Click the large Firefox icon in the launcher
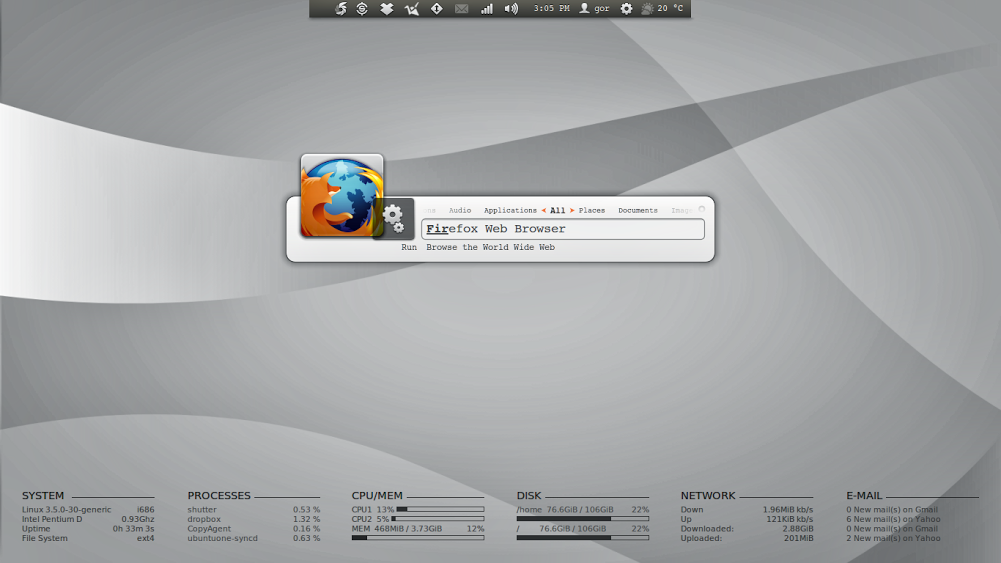This screenshot has width=1001, height=563. 342,195
